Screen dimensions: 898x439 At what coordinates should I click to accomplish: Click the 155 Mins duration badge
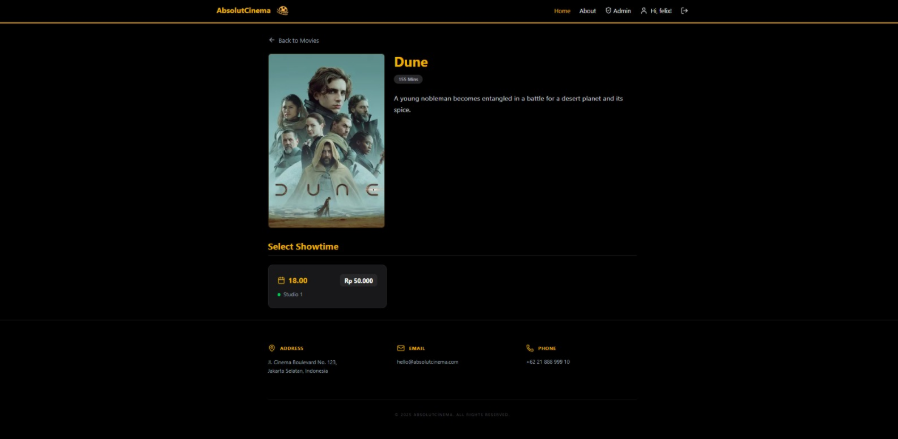pyautogui.click(x=408, y=80)
